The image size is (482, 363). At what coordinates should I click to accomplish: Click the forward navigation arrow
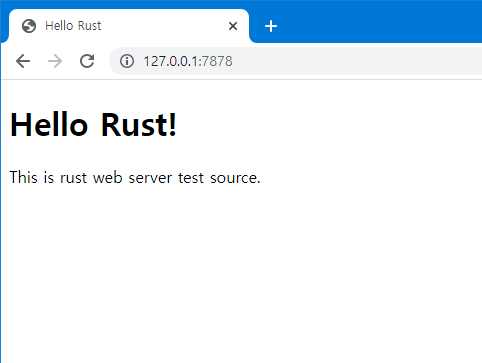point(55,61)
